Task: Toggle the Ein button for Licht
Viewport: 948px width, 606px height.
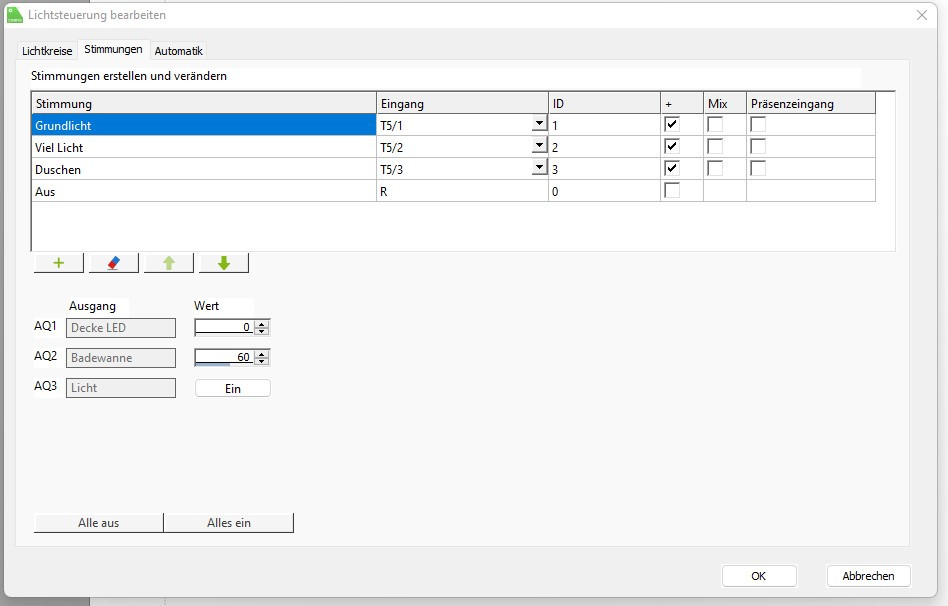Action: point(232,388)
